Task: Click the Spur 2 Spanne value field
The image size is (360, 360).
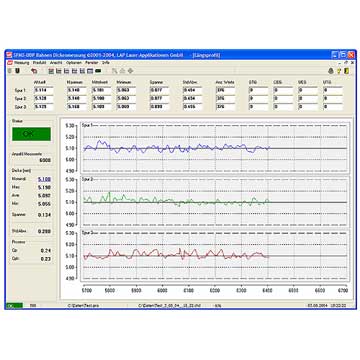Action: [x=159, y=99]
